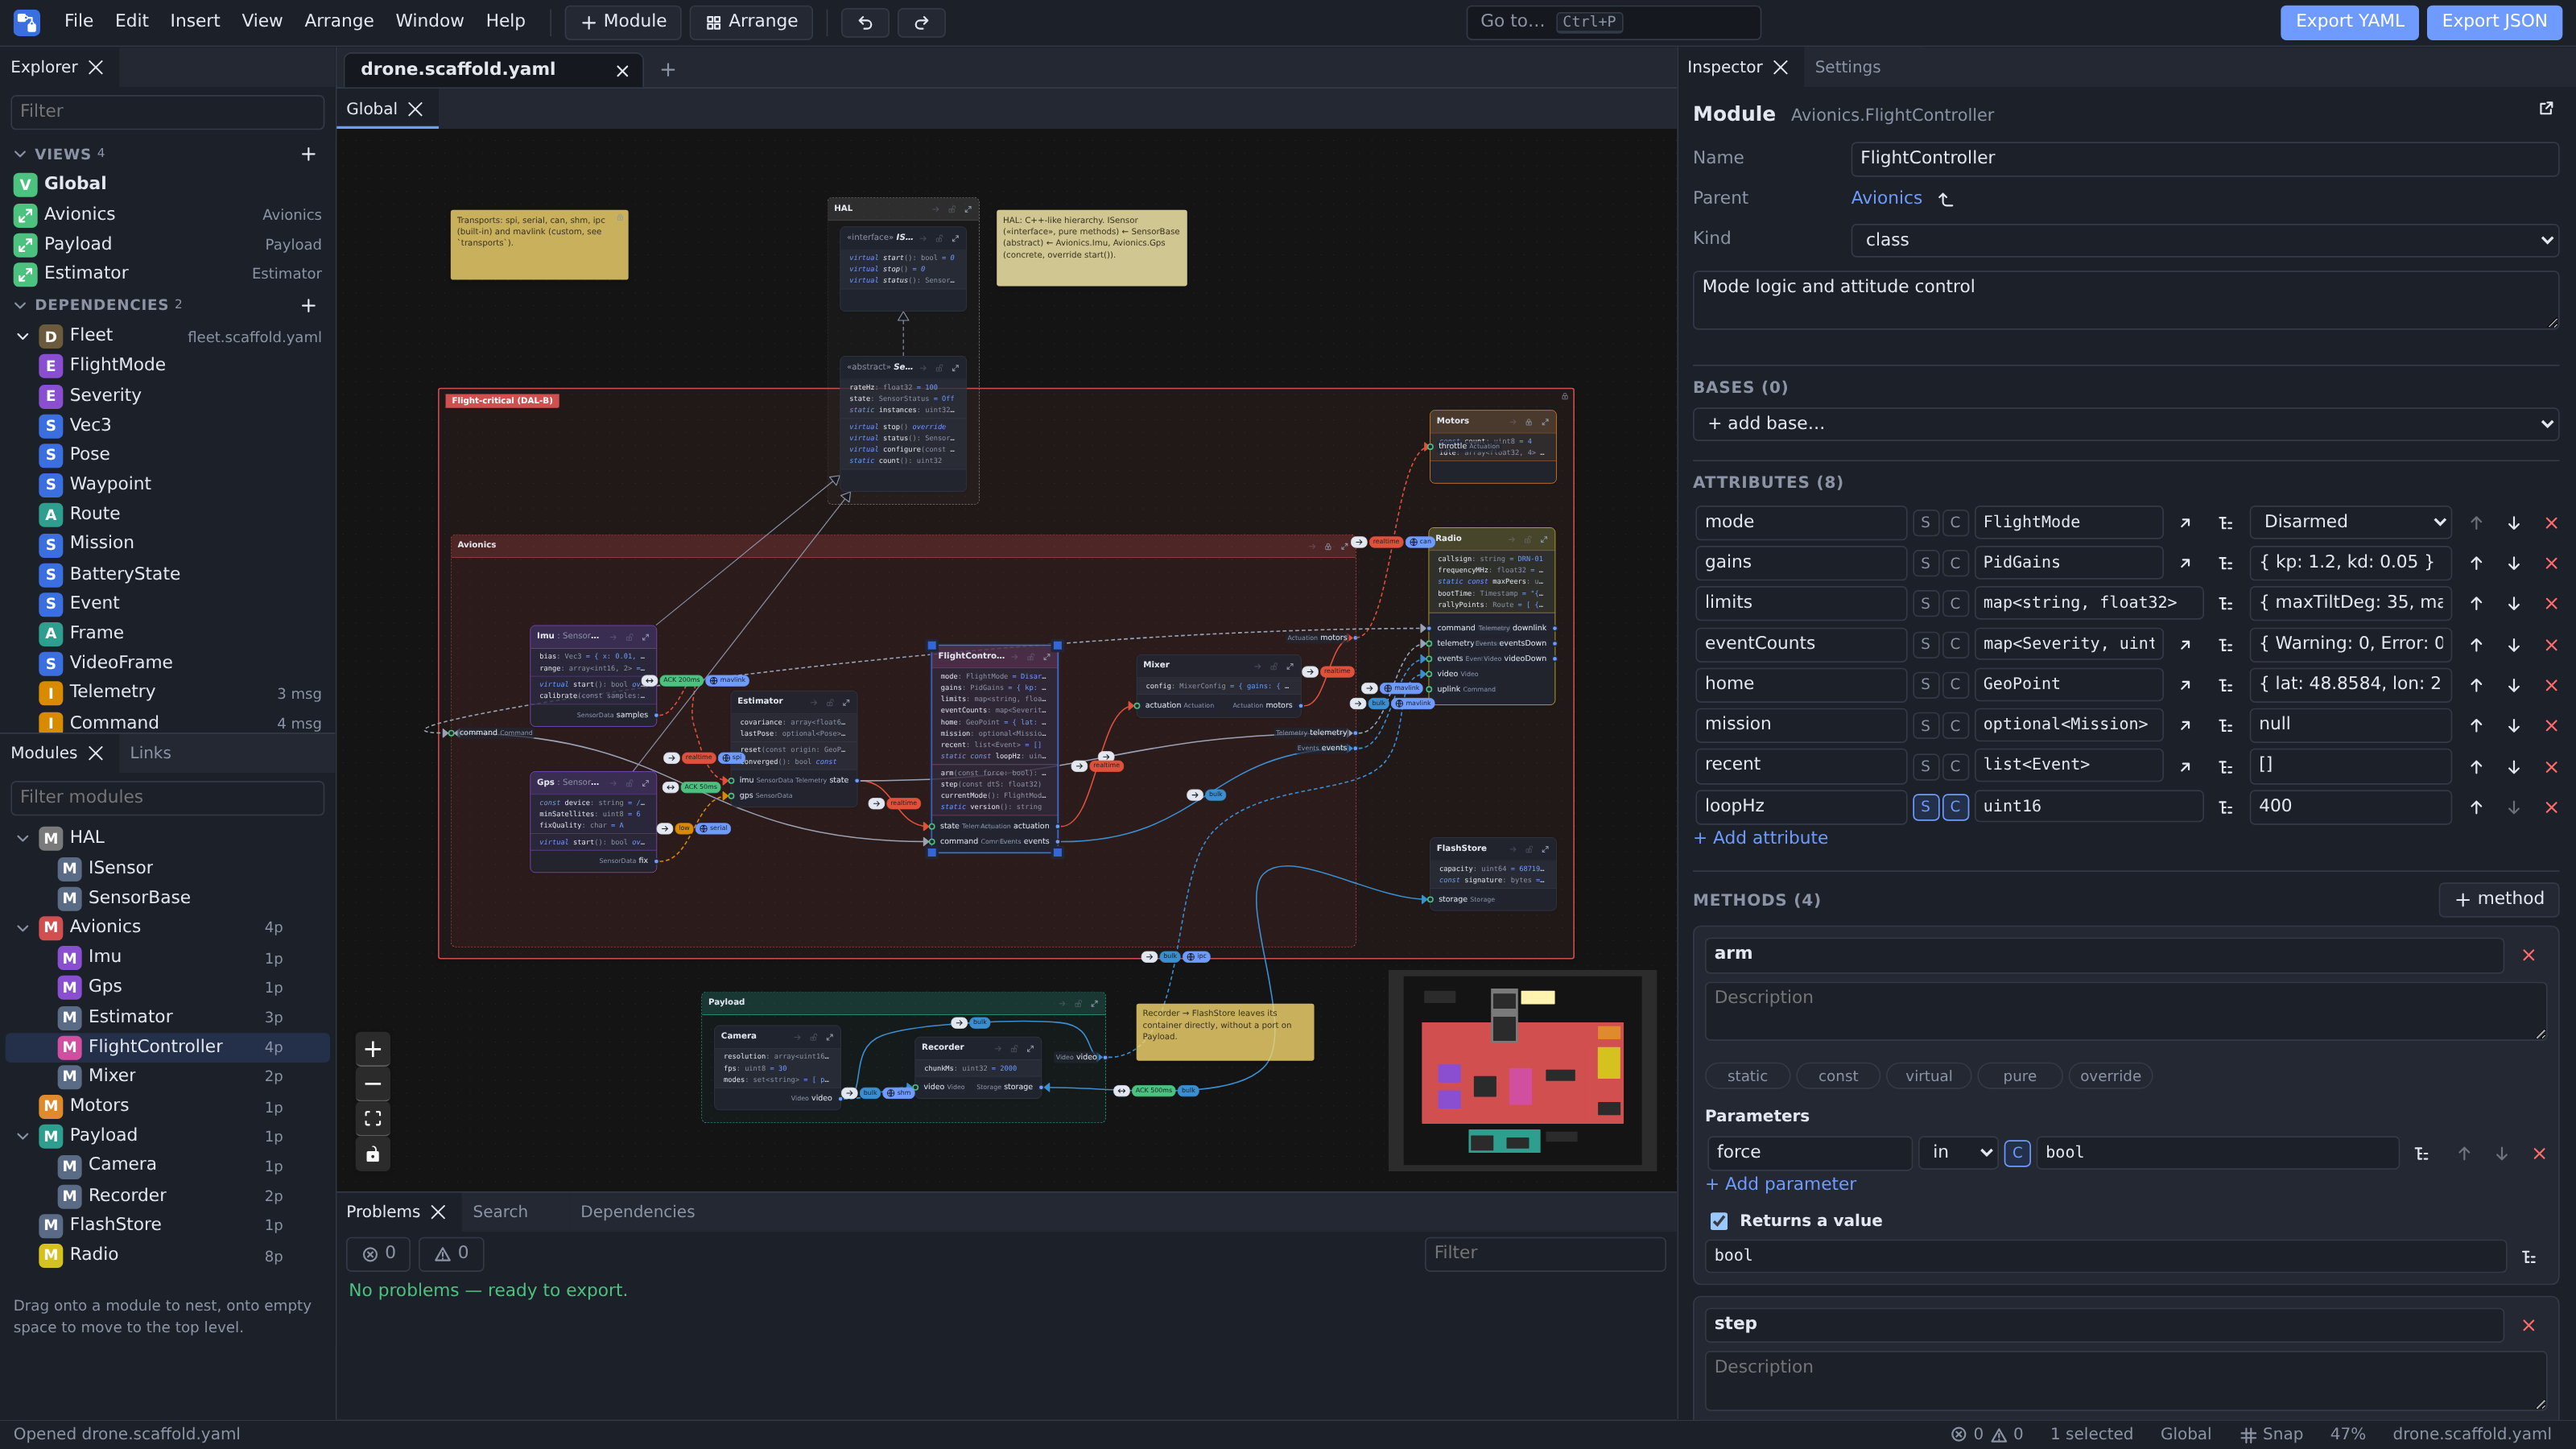This screenshot has width=2576, height=1449.
Task: Open the type picker for loopHz attribute
Action: pos(2225,807)
